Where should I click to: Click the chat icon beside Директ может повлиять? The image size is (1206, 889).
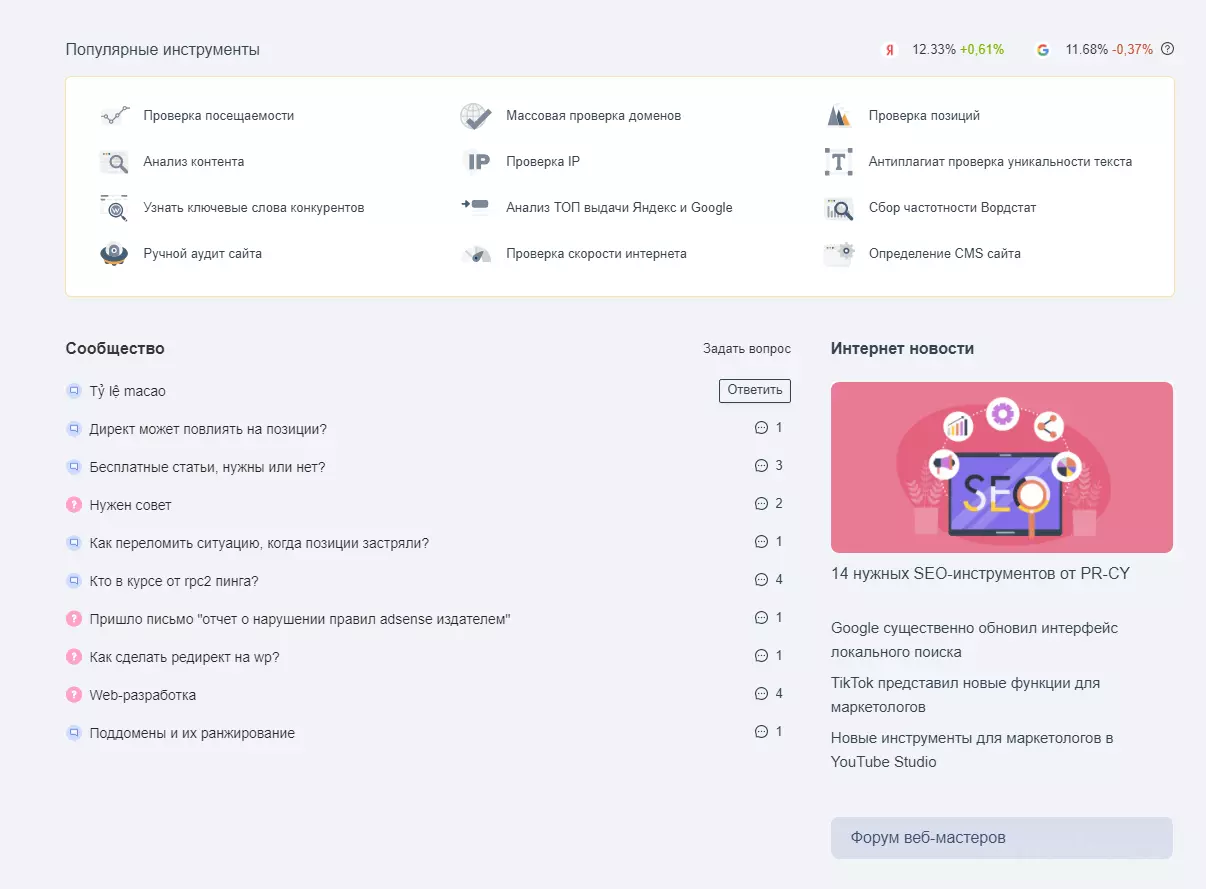[73, 429]
